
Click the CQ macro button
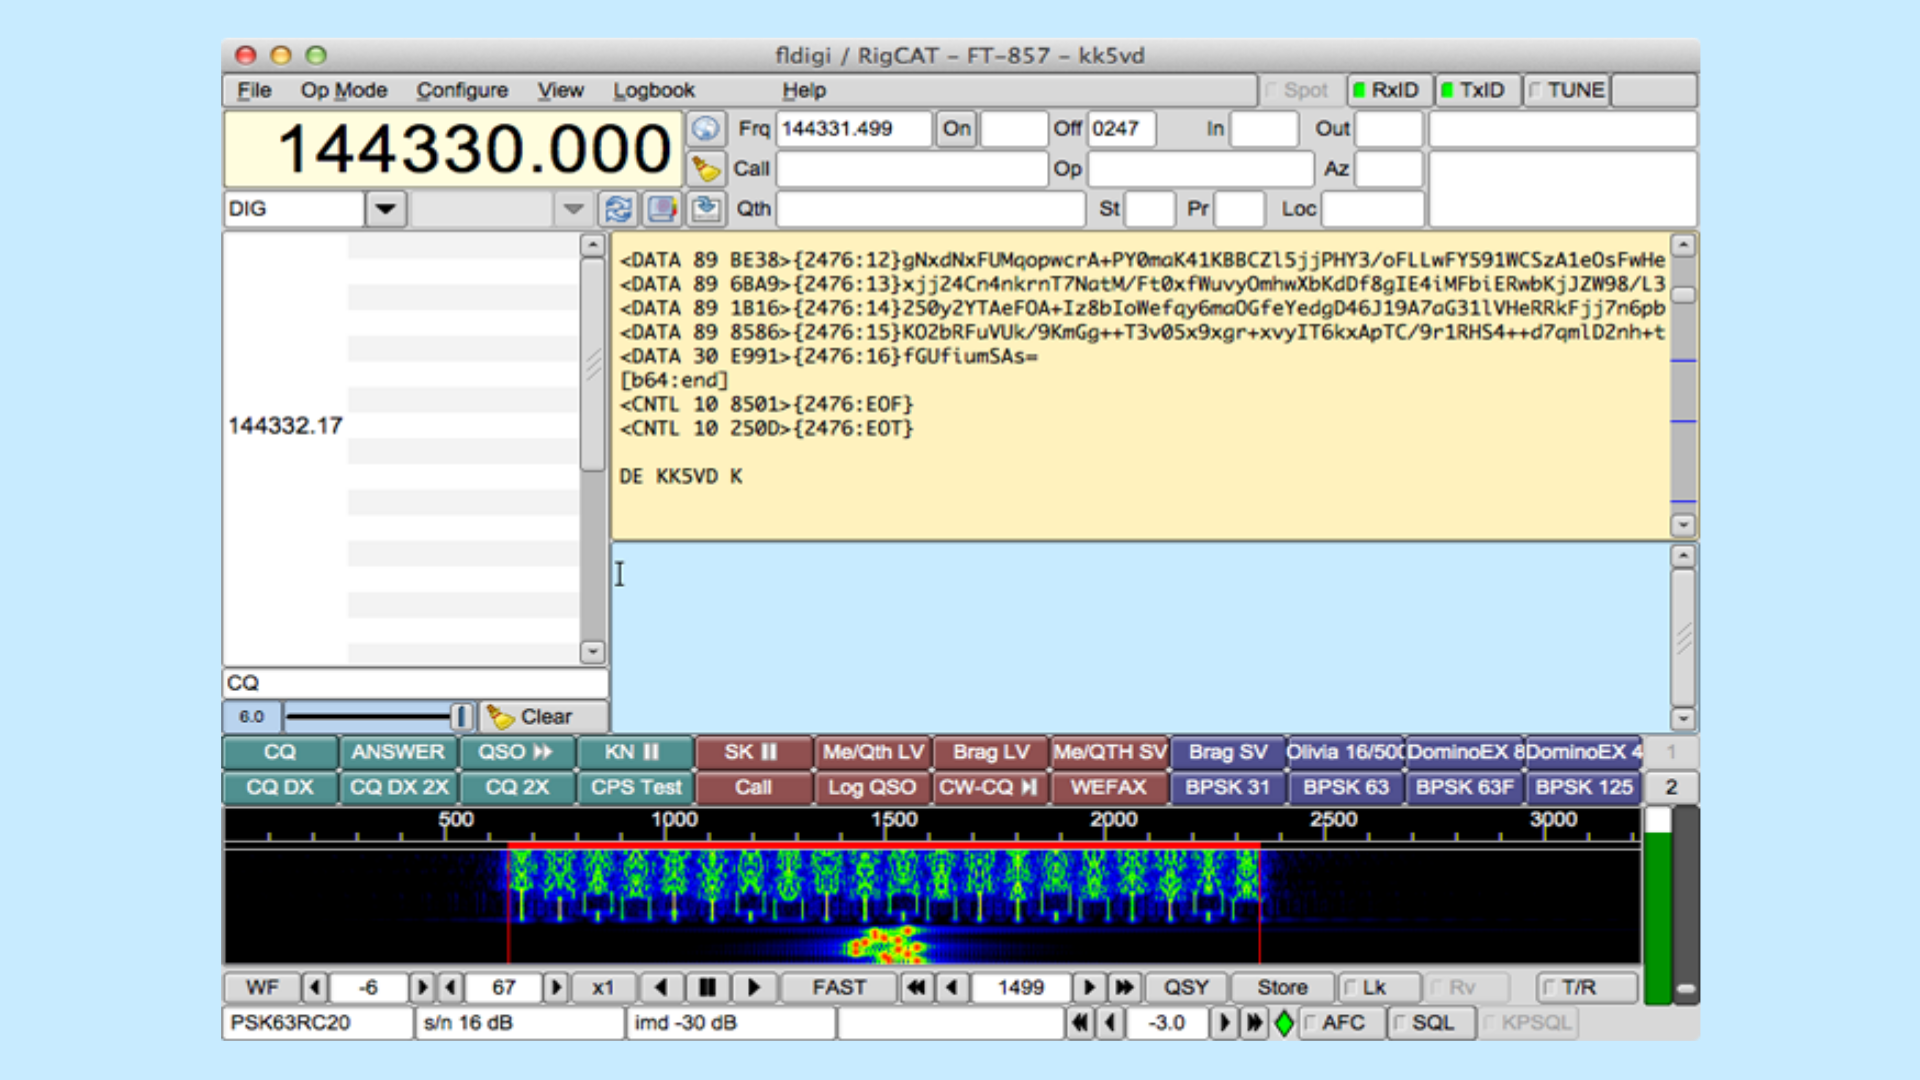pos(280,752)
